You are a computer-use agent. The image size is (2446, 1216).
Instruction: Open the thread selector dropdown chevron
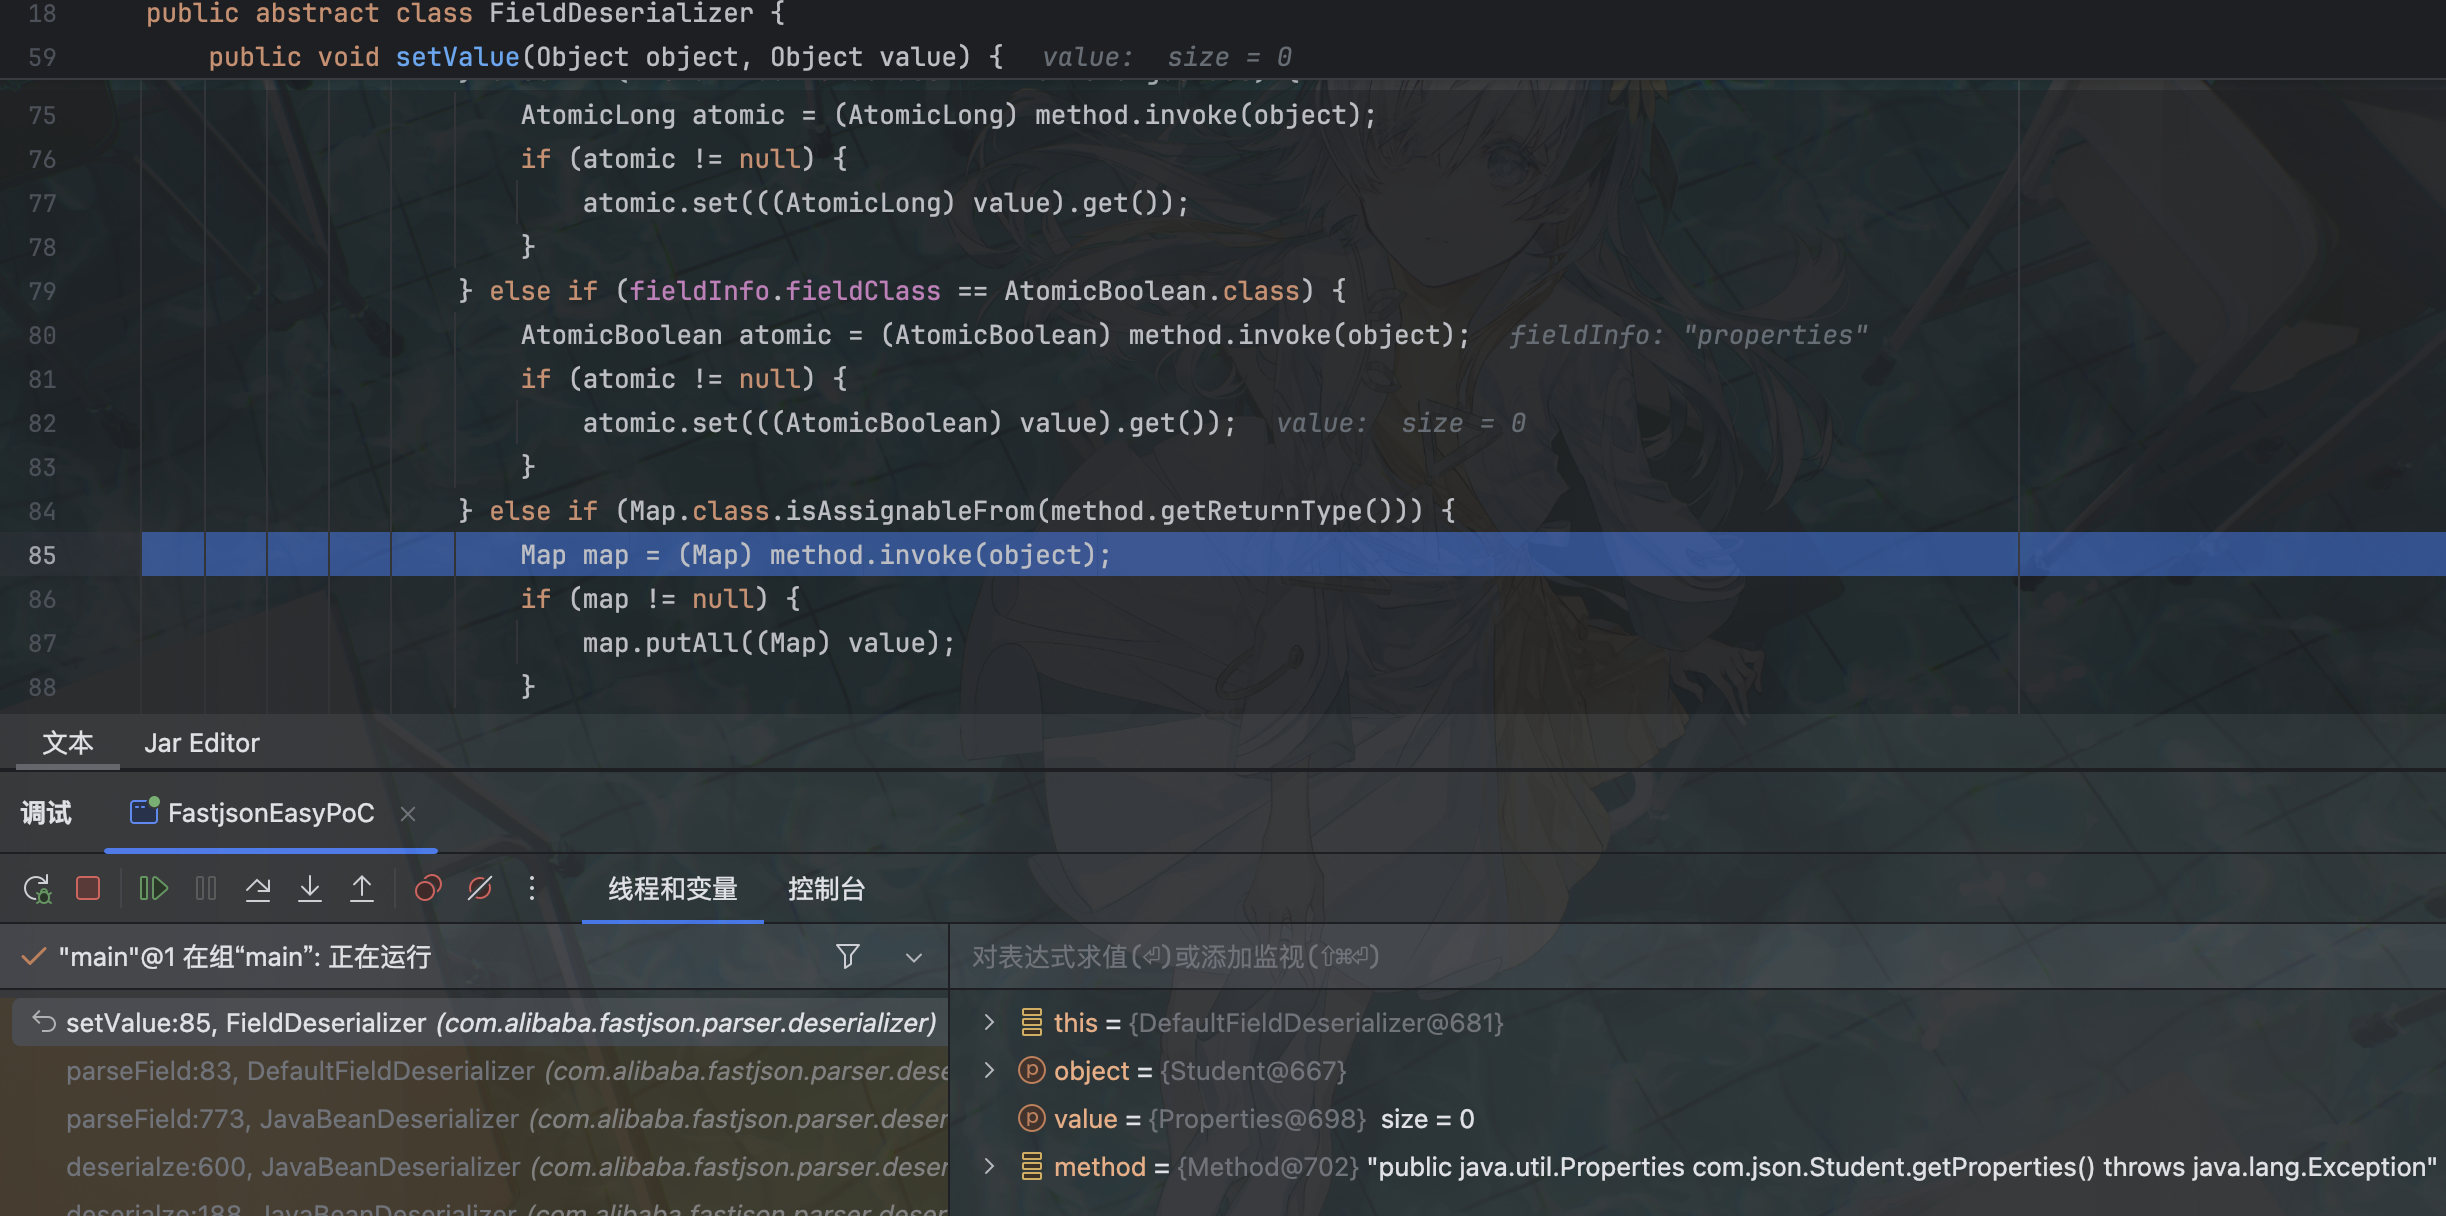pos(913,957)
